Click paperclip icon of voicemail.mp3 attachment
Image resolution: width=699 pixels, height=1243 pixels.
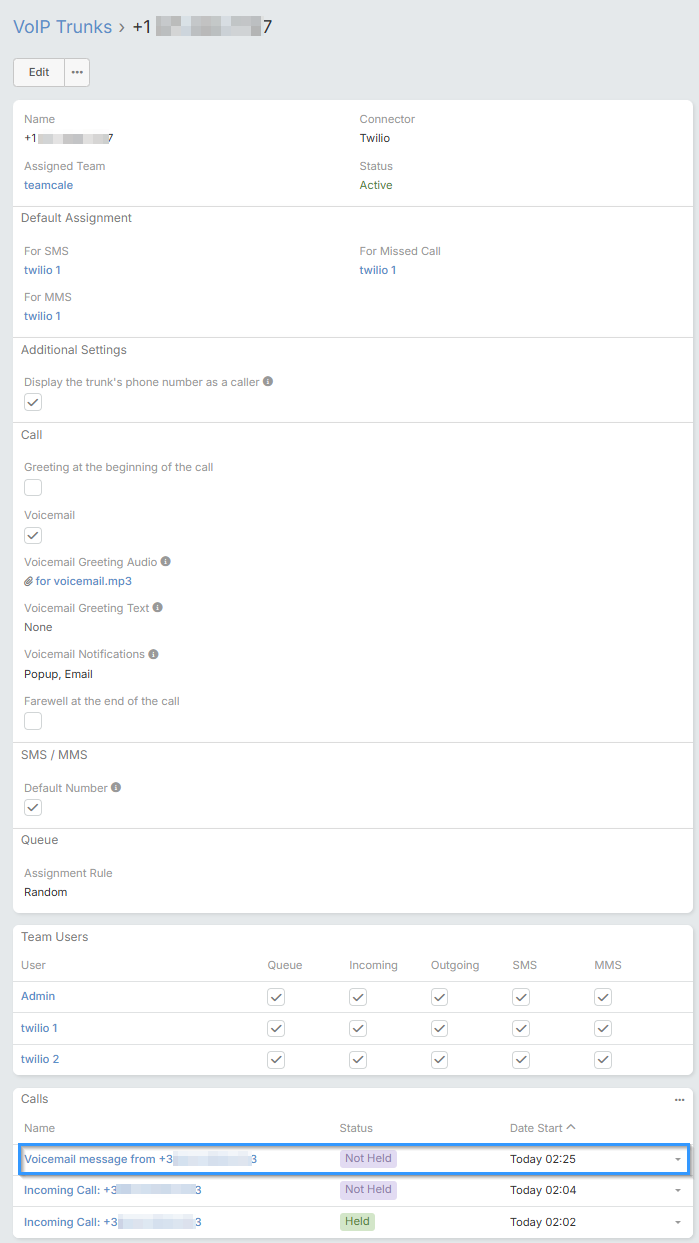pos(29,581)
